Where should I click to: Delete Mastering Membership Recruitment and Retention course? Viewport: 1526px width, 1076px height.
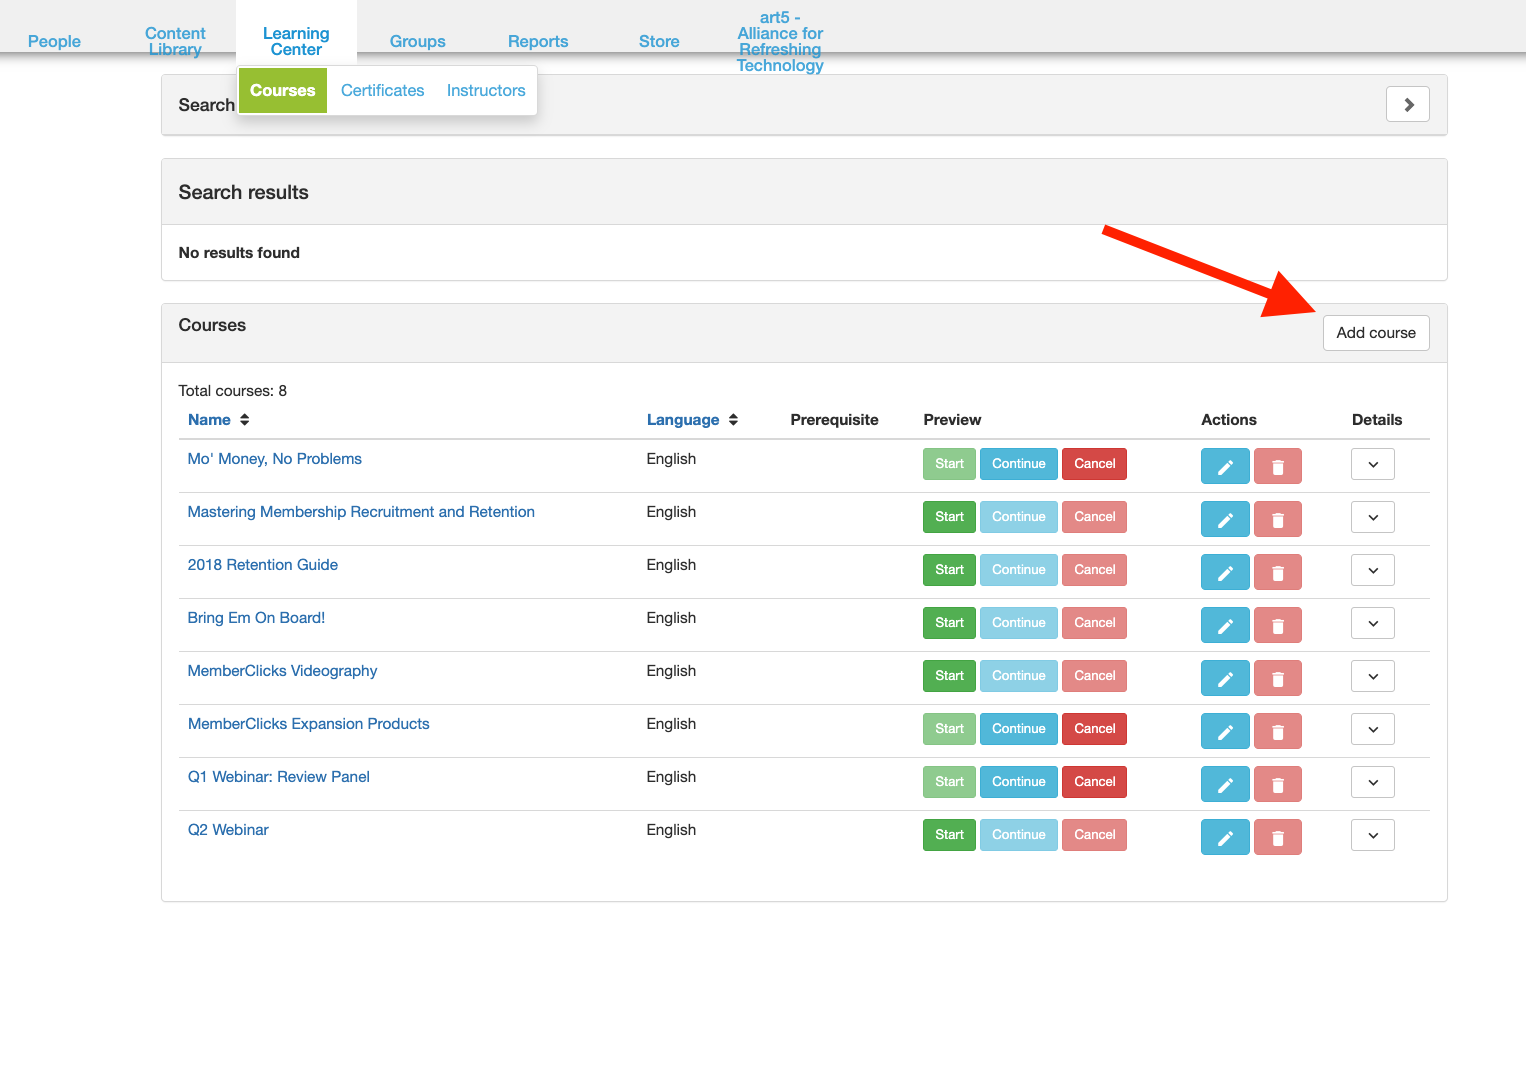coord(1277,519)
